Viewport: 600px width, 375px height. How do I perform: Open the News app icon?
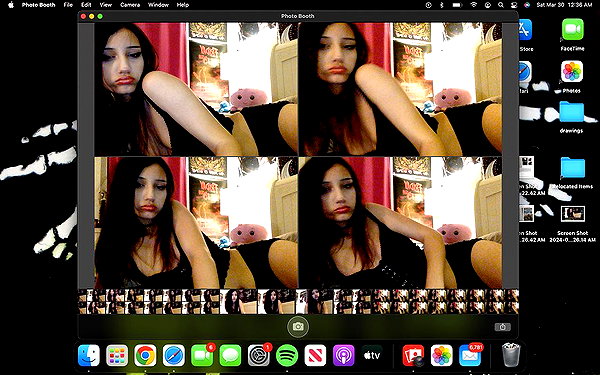coord(315,355)
